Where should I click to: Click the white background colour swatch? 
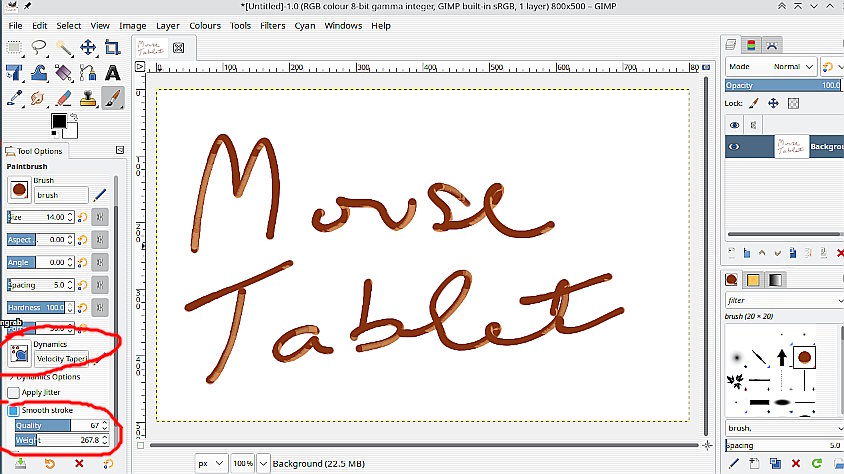(x=72, y=132)
